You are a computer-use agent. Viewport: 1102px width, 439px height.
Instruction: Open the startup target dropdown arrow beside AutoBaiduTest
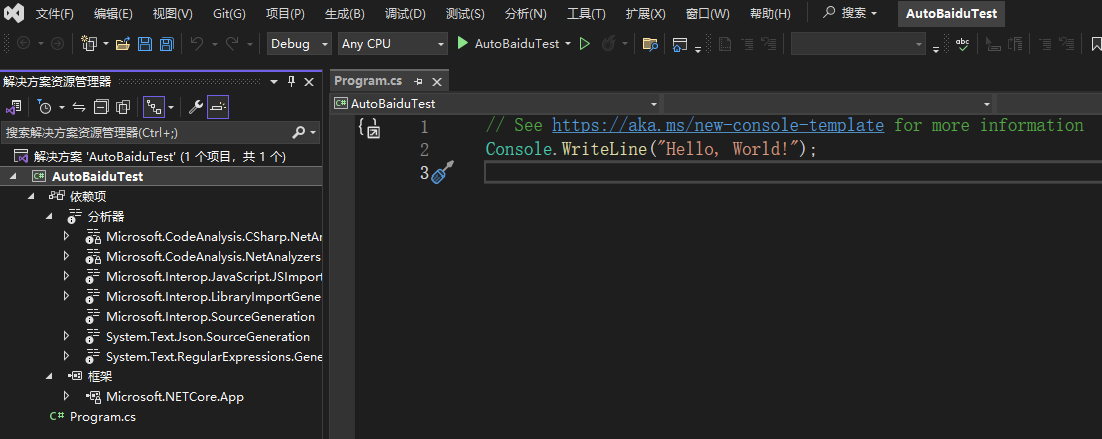point(568,44)
